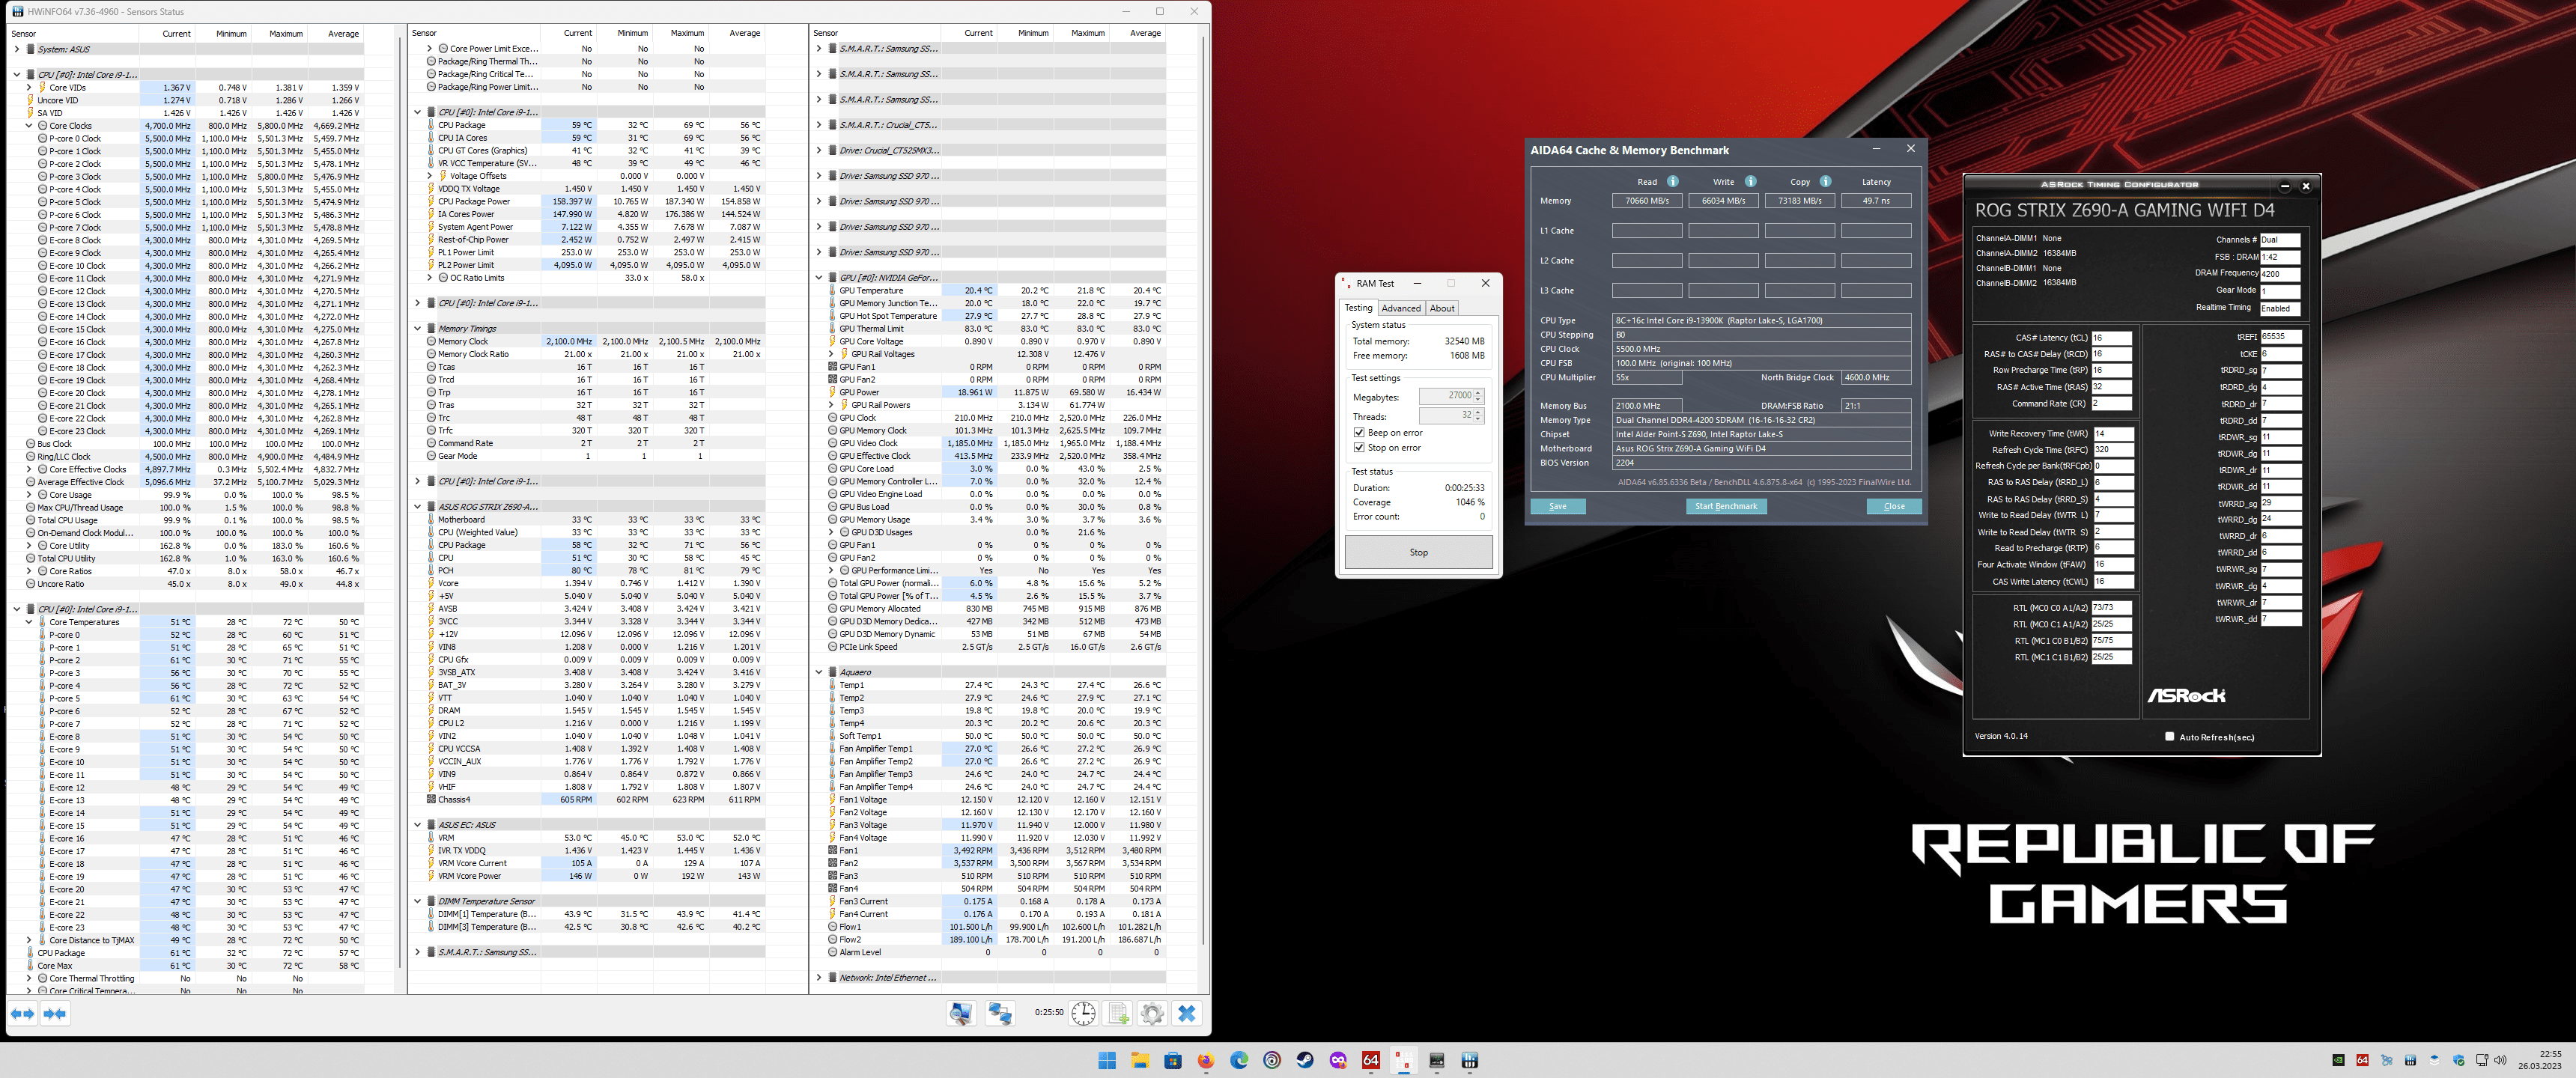Toggle Stop on error checkbox
Viewport: 2576px width, 1078px height.
[1359, 447]
